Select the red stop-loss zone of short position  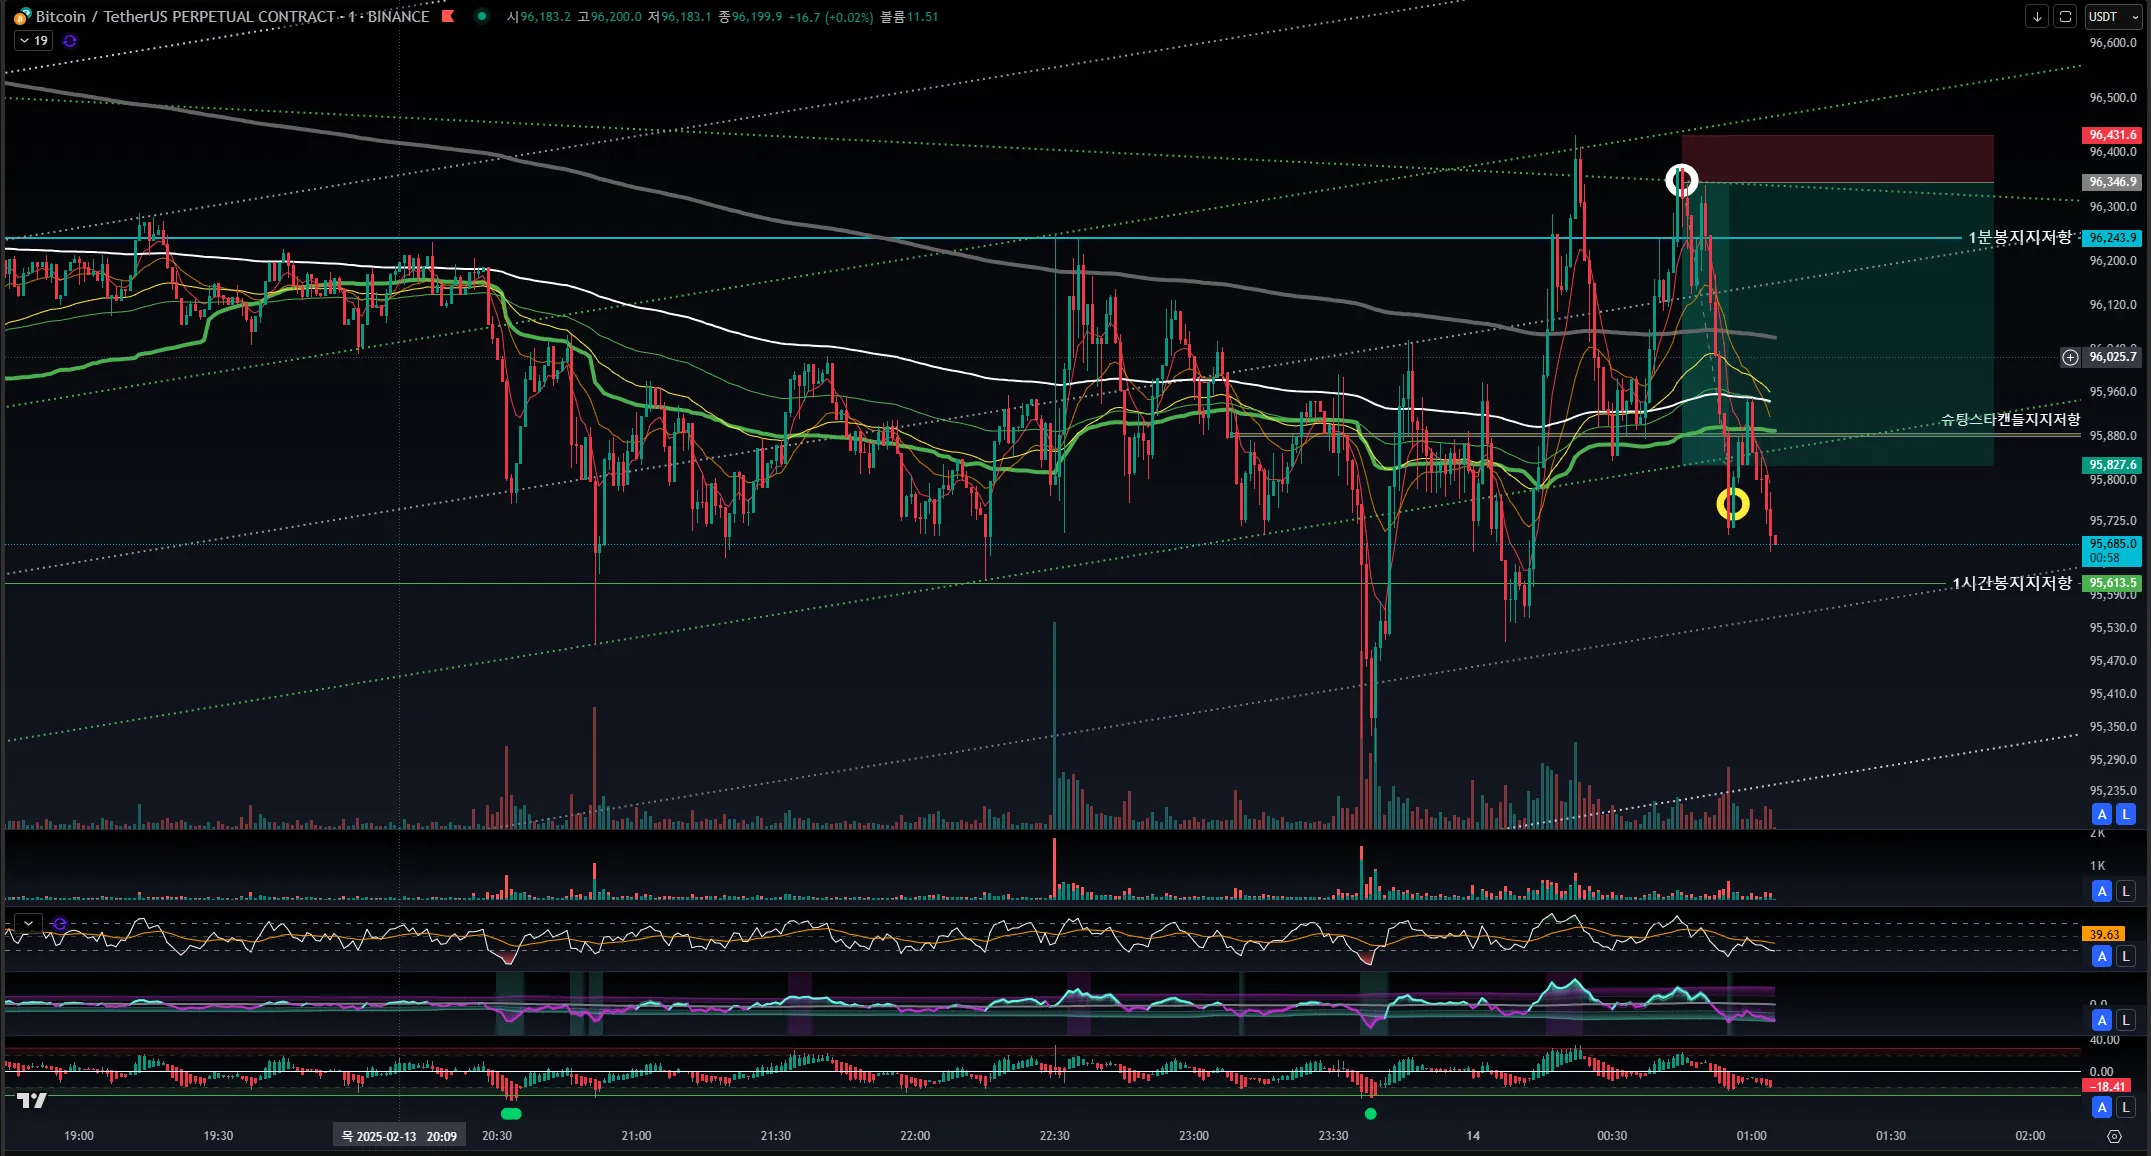1838,159
